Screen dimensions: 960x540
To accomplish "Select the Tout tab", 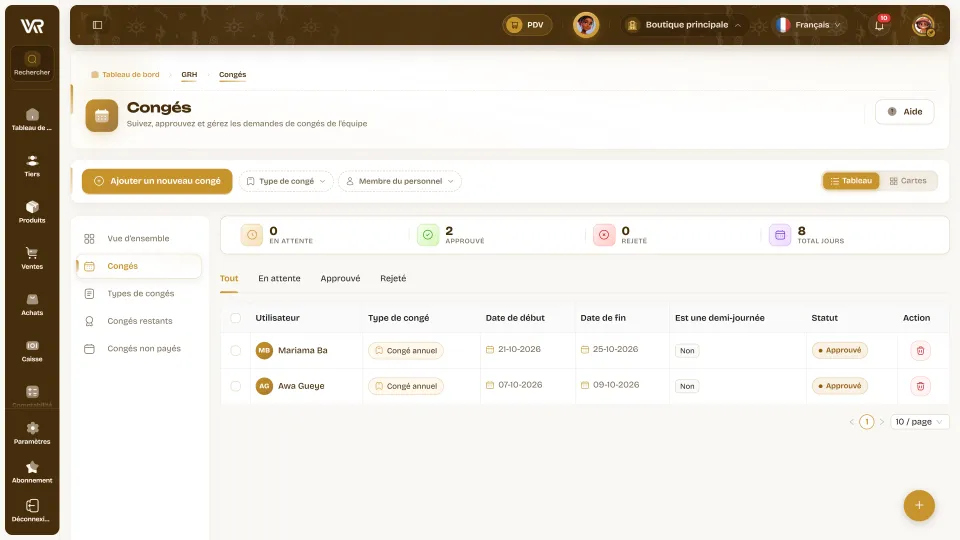I will click(229, 279).
